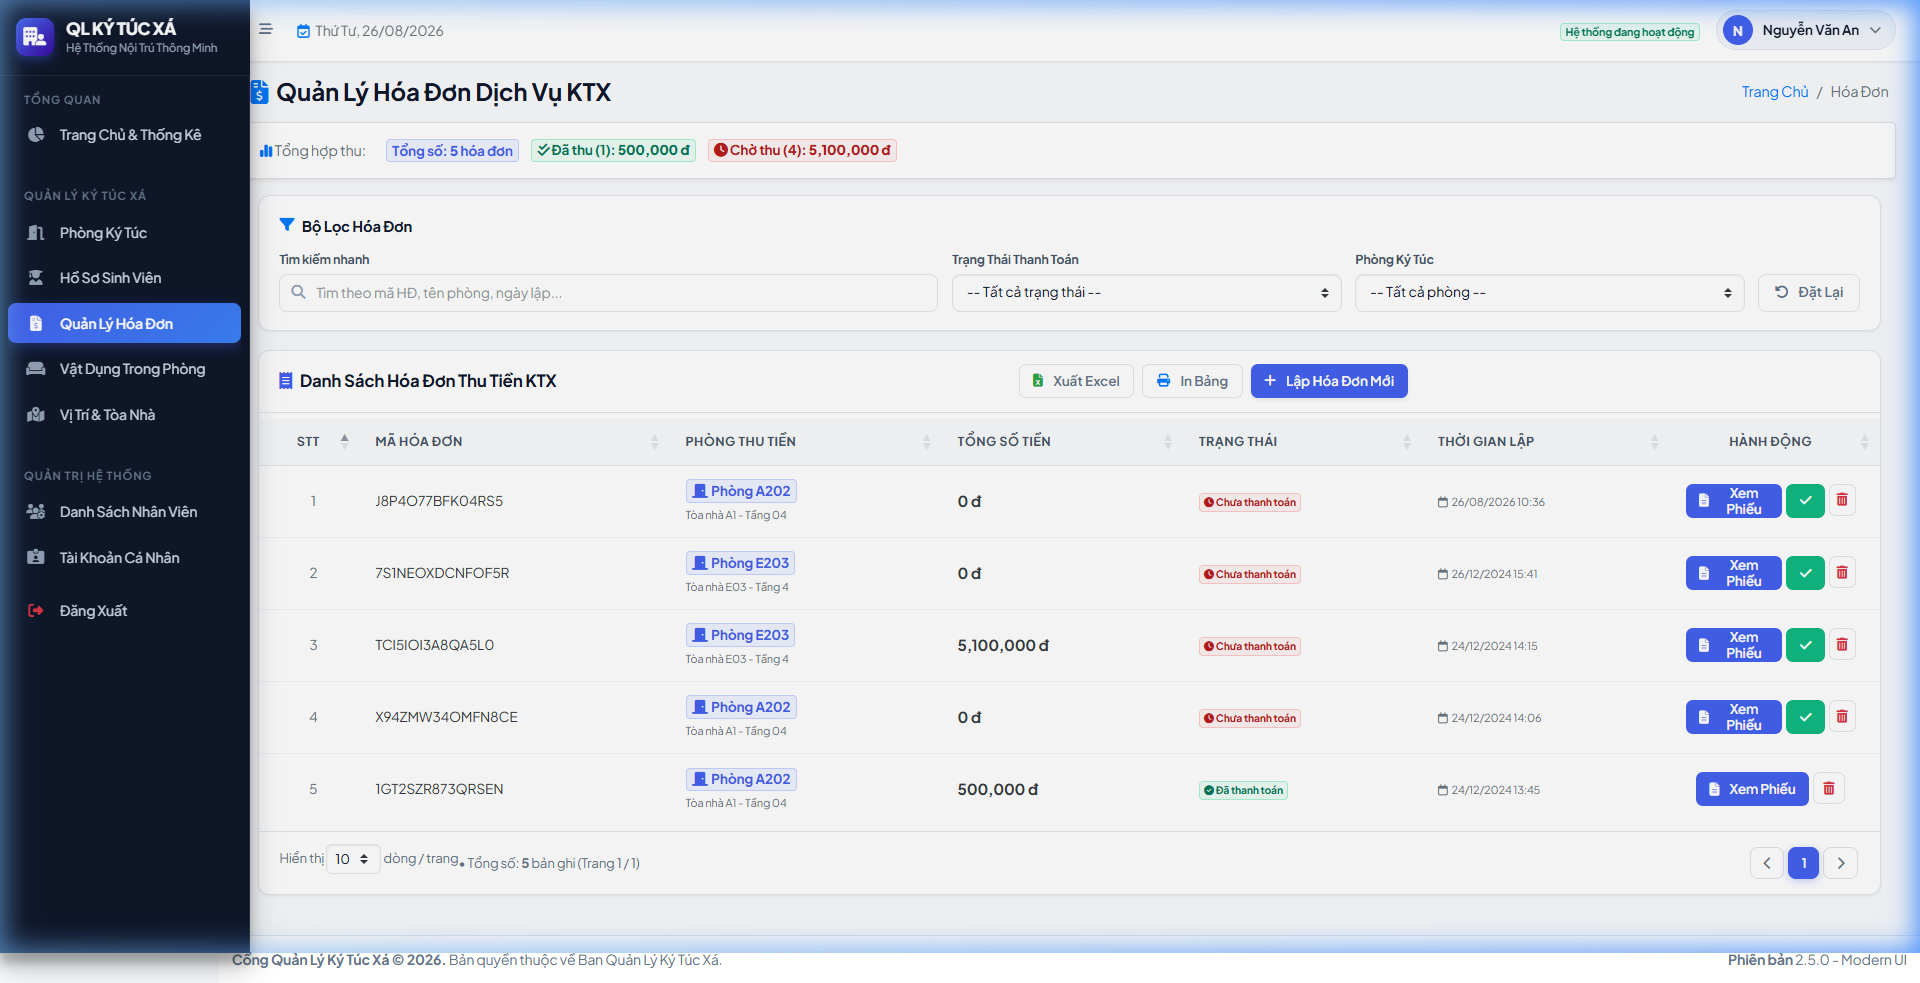Click the QL Ký Túc Xá logo icon
Viewport: 1920px width, 983px height.
(35, 37)
